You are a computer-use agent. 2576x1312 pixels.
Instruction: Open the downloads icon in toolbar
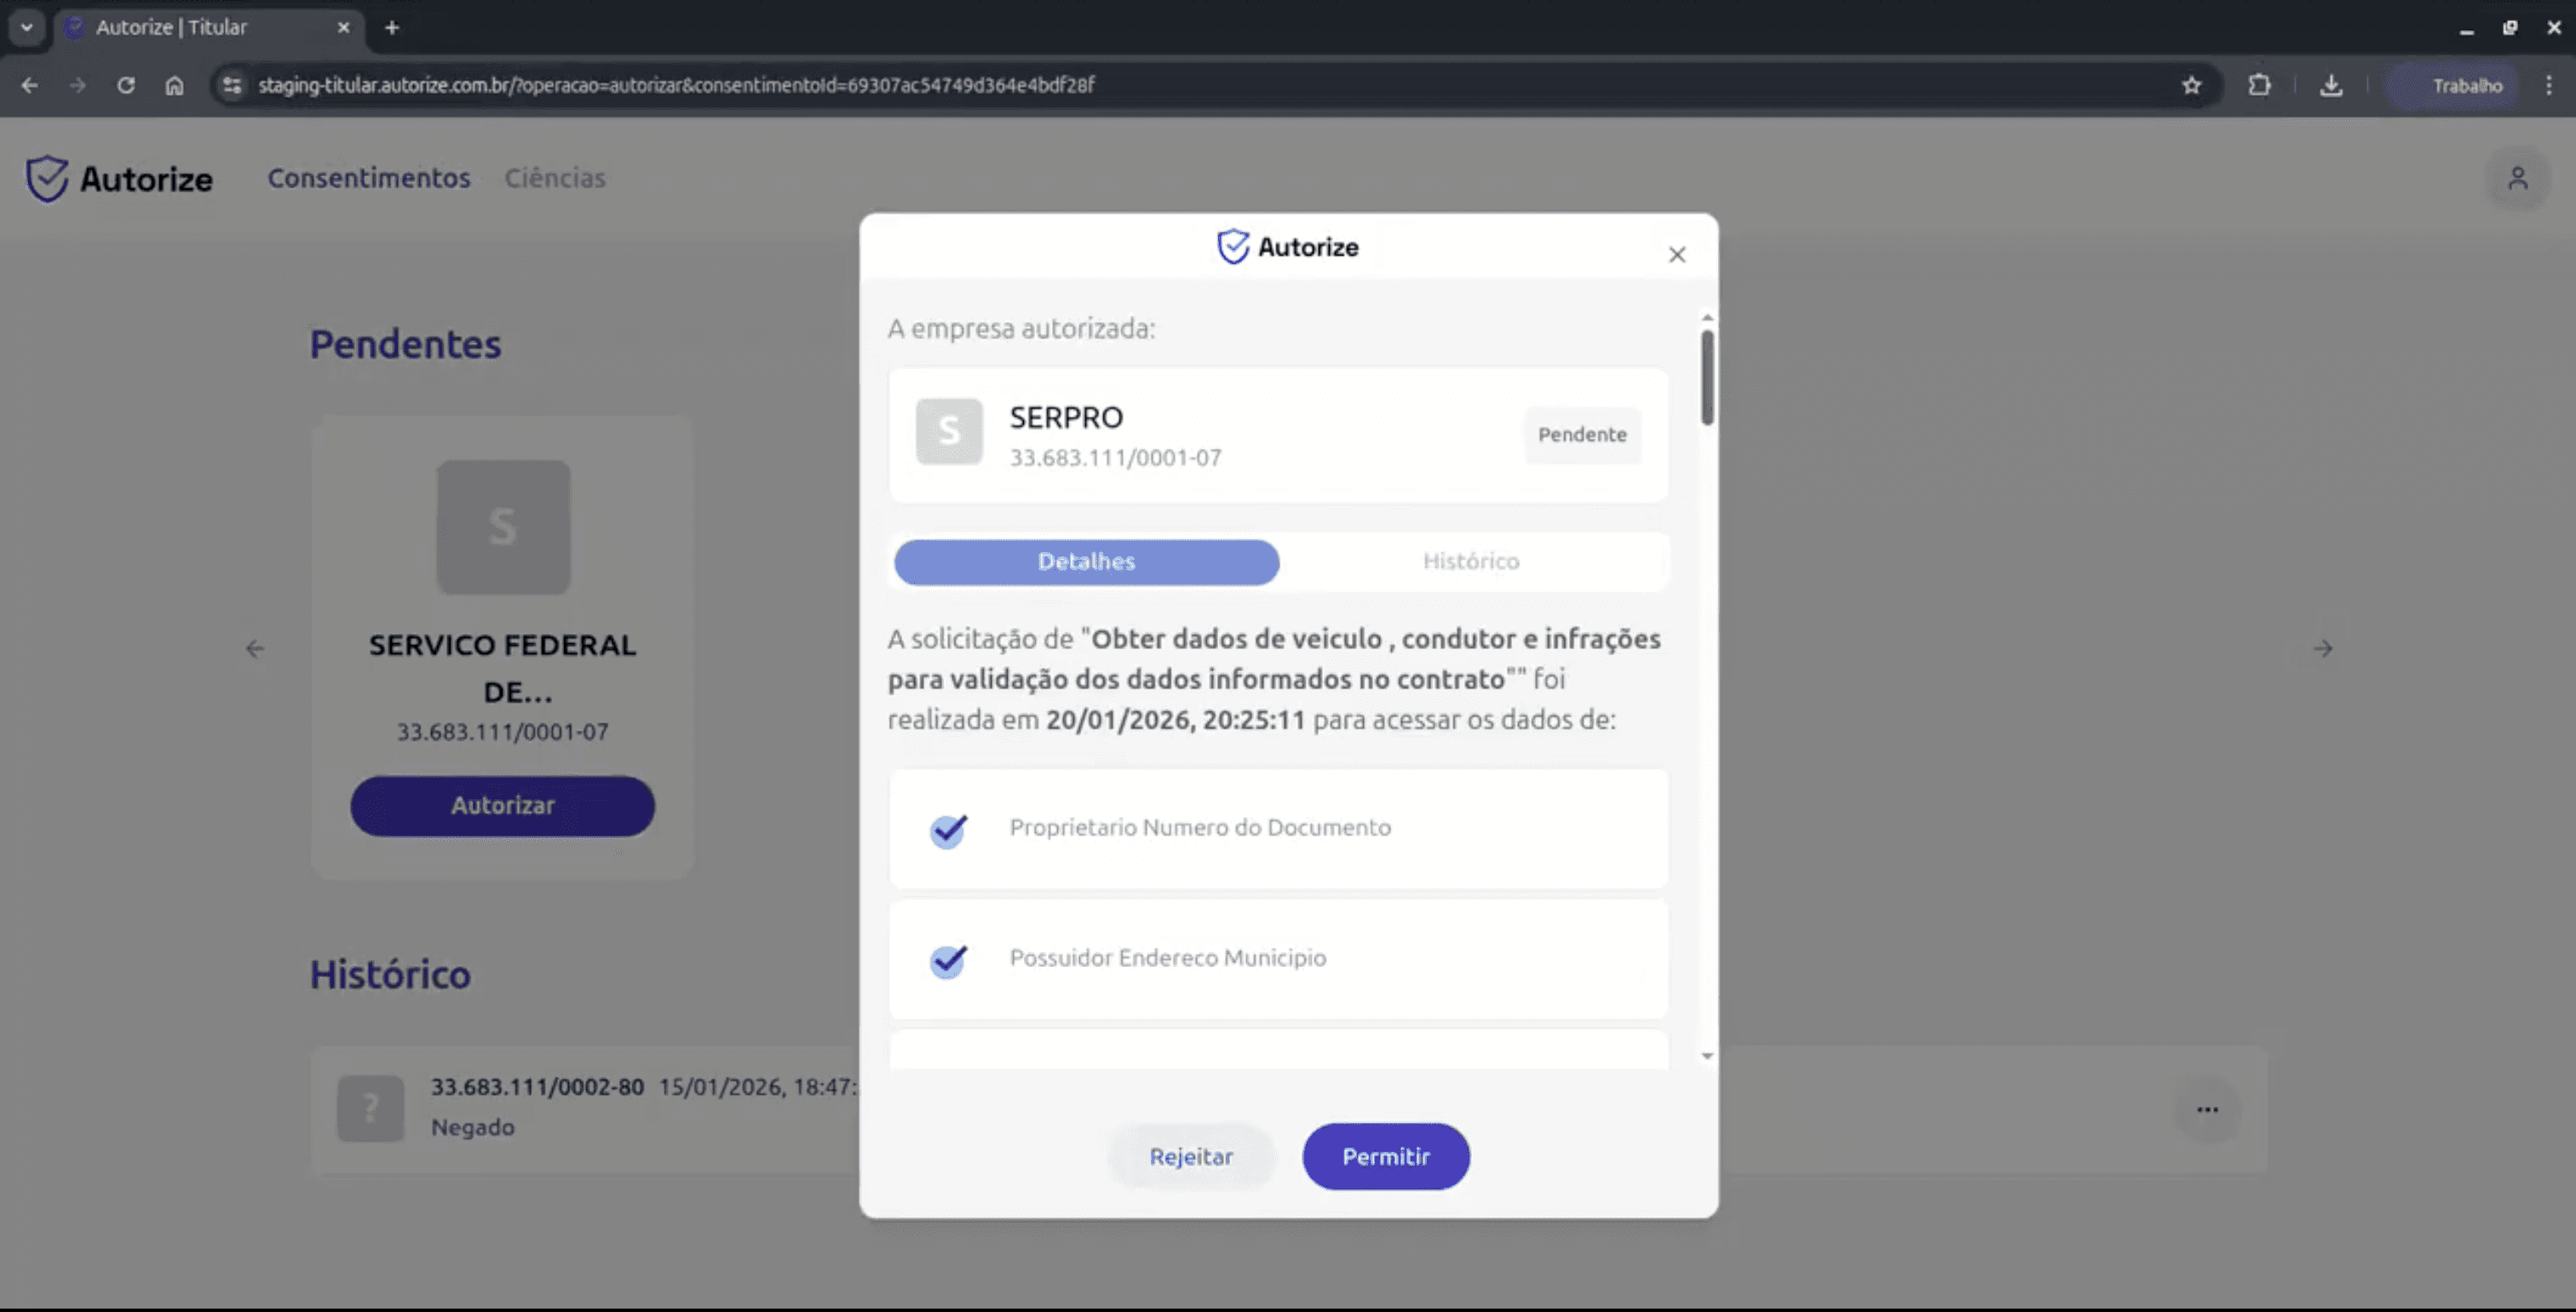tap(2331, 85)
